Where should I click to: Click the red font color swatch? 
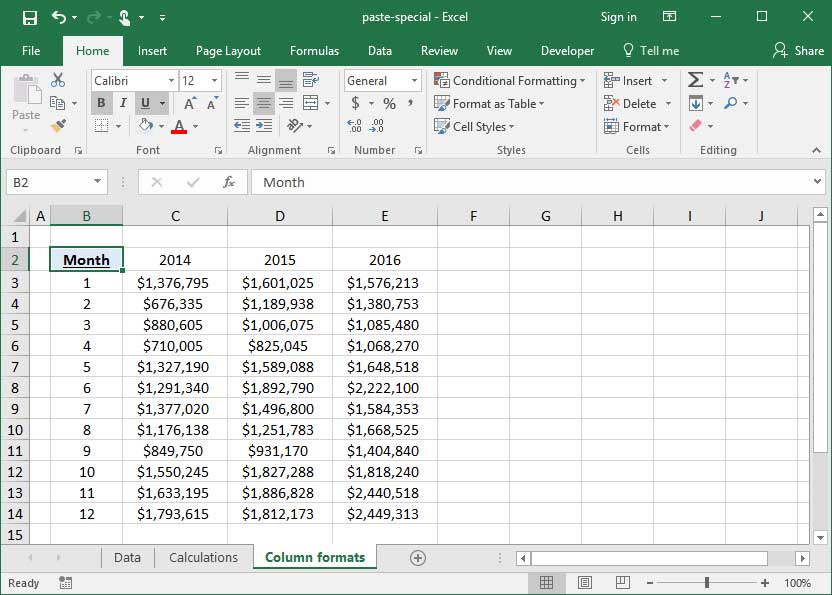coord(179,127)
